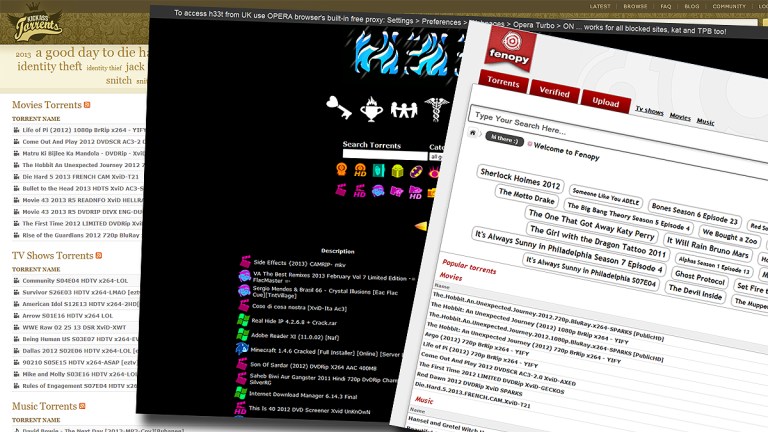
Task: Click the 'identity theft' tag on Kickass
Action: pos(49,66)
